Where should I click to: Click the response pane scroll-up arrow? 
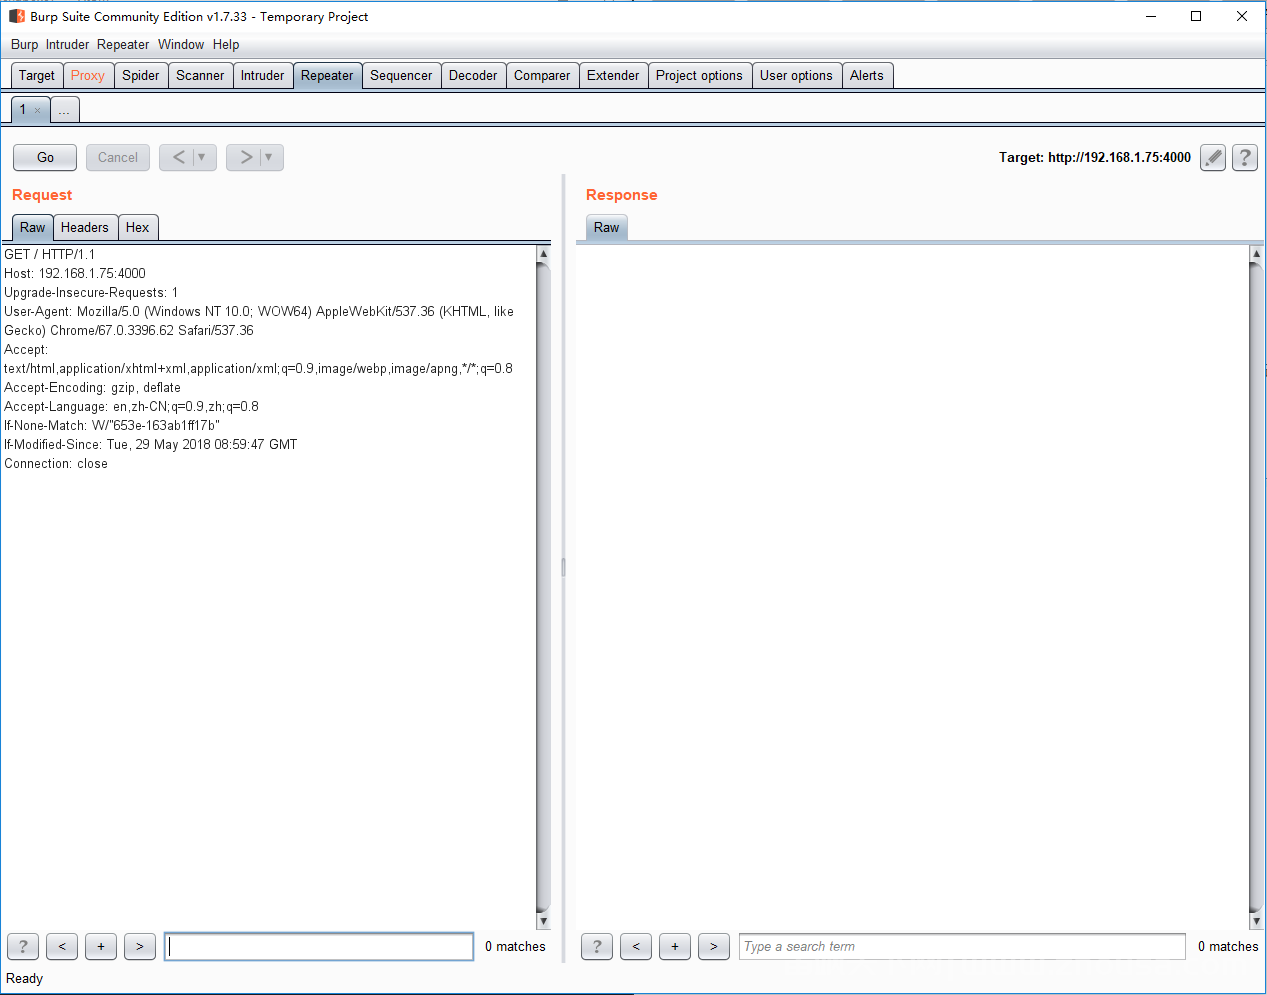pyautogui.click(x=1256, y=254)
